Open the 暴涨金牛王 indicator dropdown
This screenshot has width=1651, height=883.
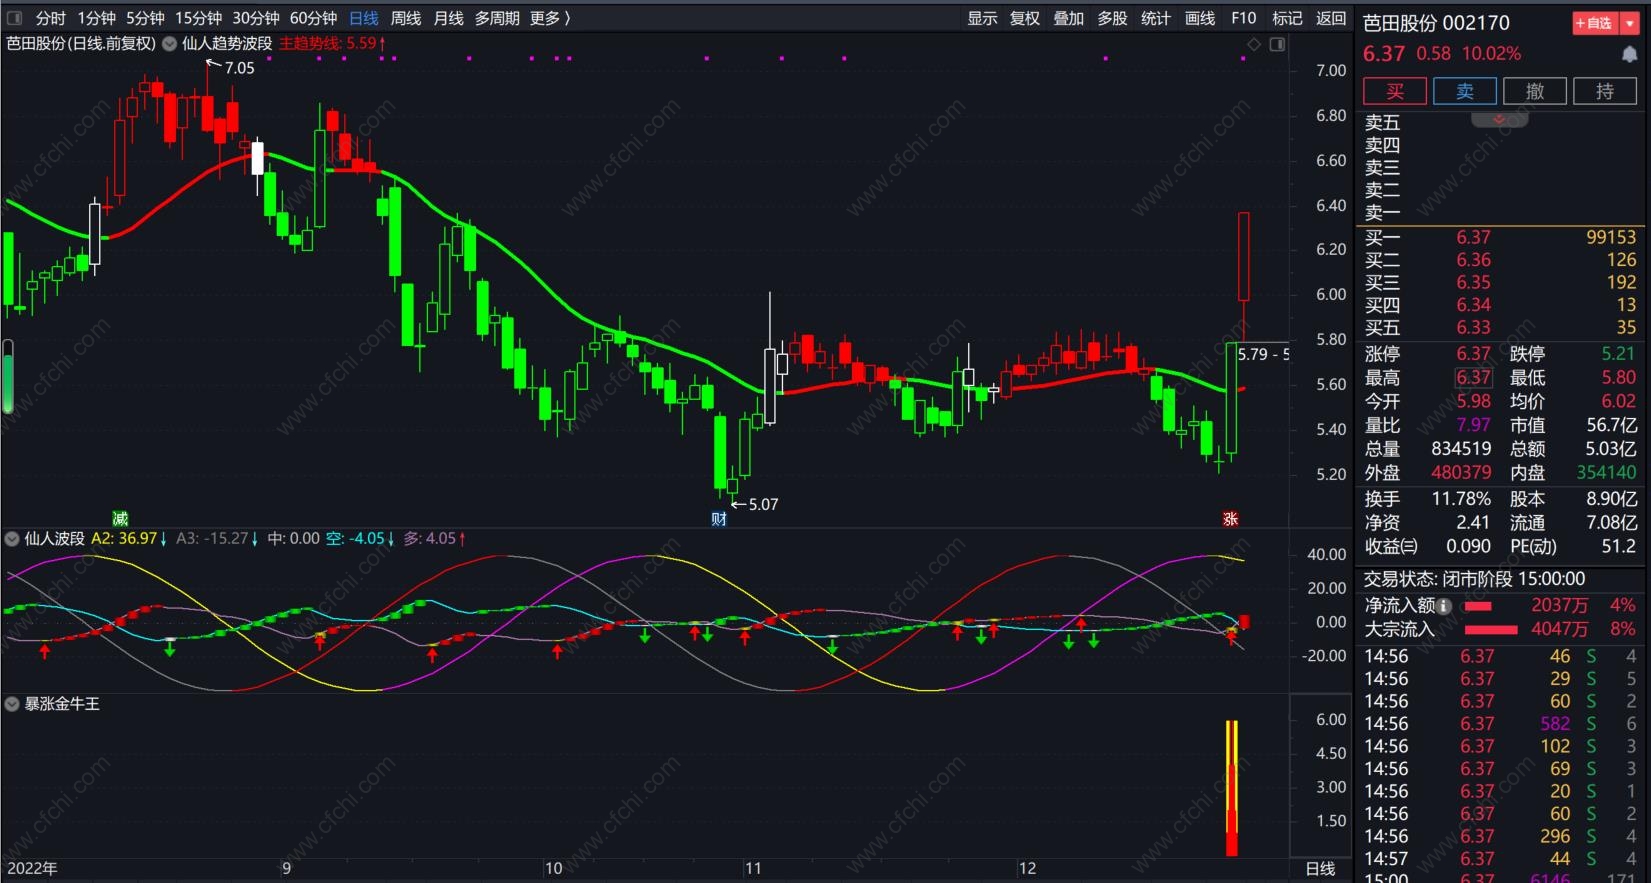tap(12, 704)
